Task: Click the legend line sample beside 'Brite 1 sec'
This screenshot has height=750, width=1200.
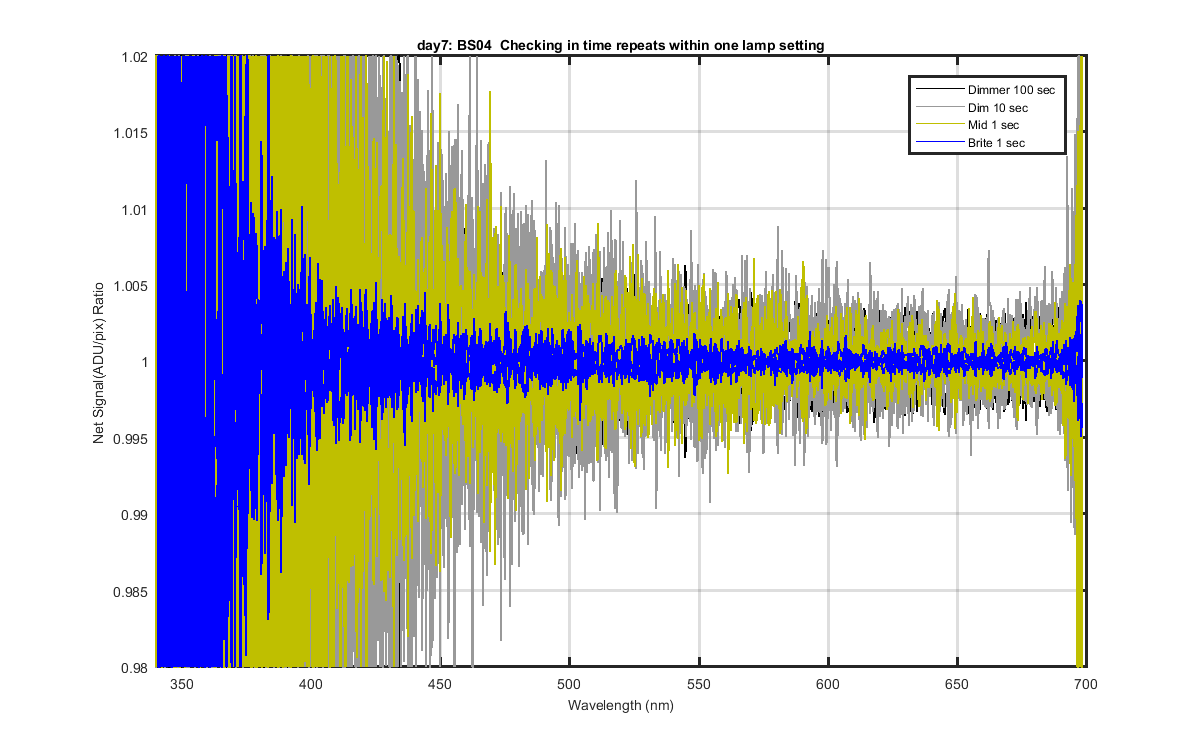Action: click(939, 144)
